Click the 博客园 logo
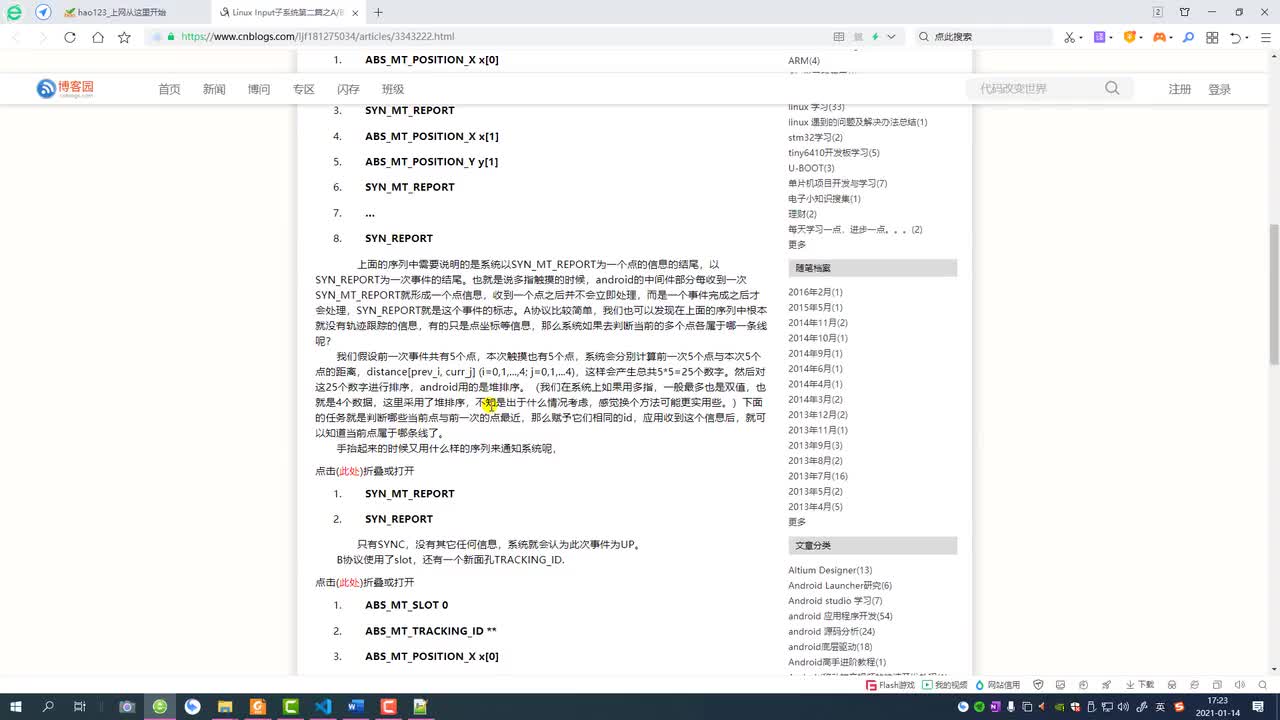 pyautogui.click(x=65, y=89)
